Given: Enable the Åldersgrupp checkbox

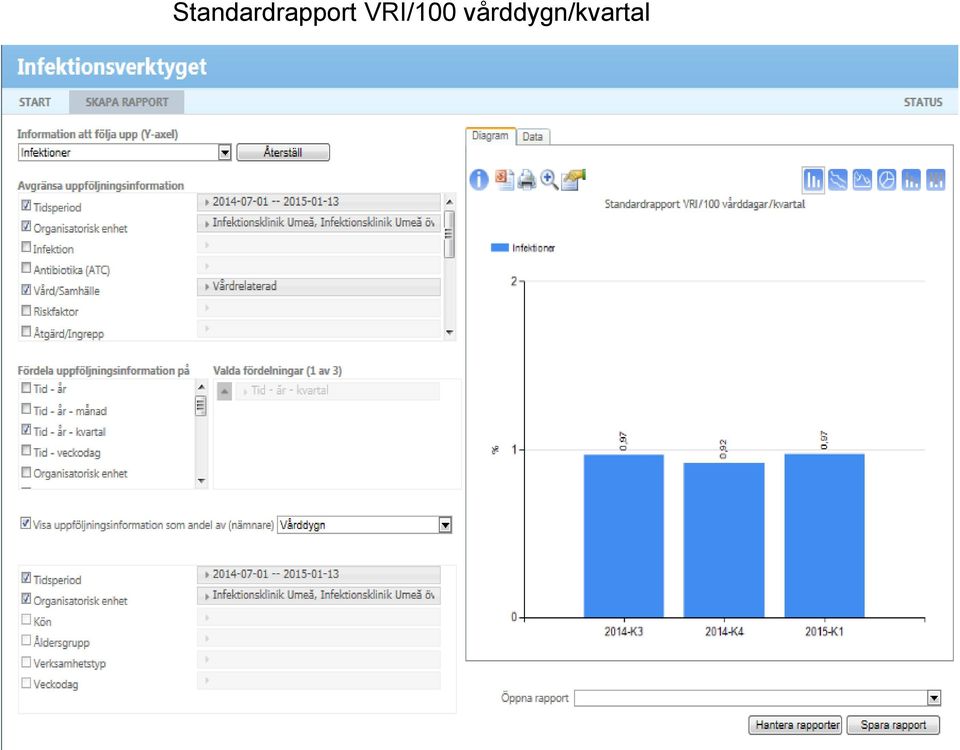Looking at the screenshot, I should pyautogui.click(x=26, y=640).
